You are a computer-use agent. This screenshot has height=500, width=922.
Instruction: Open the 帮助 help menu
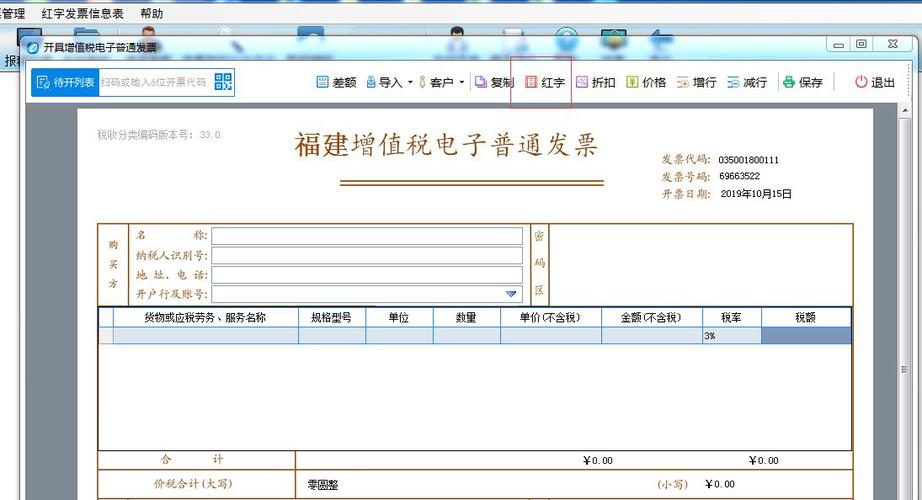(152, 14)
